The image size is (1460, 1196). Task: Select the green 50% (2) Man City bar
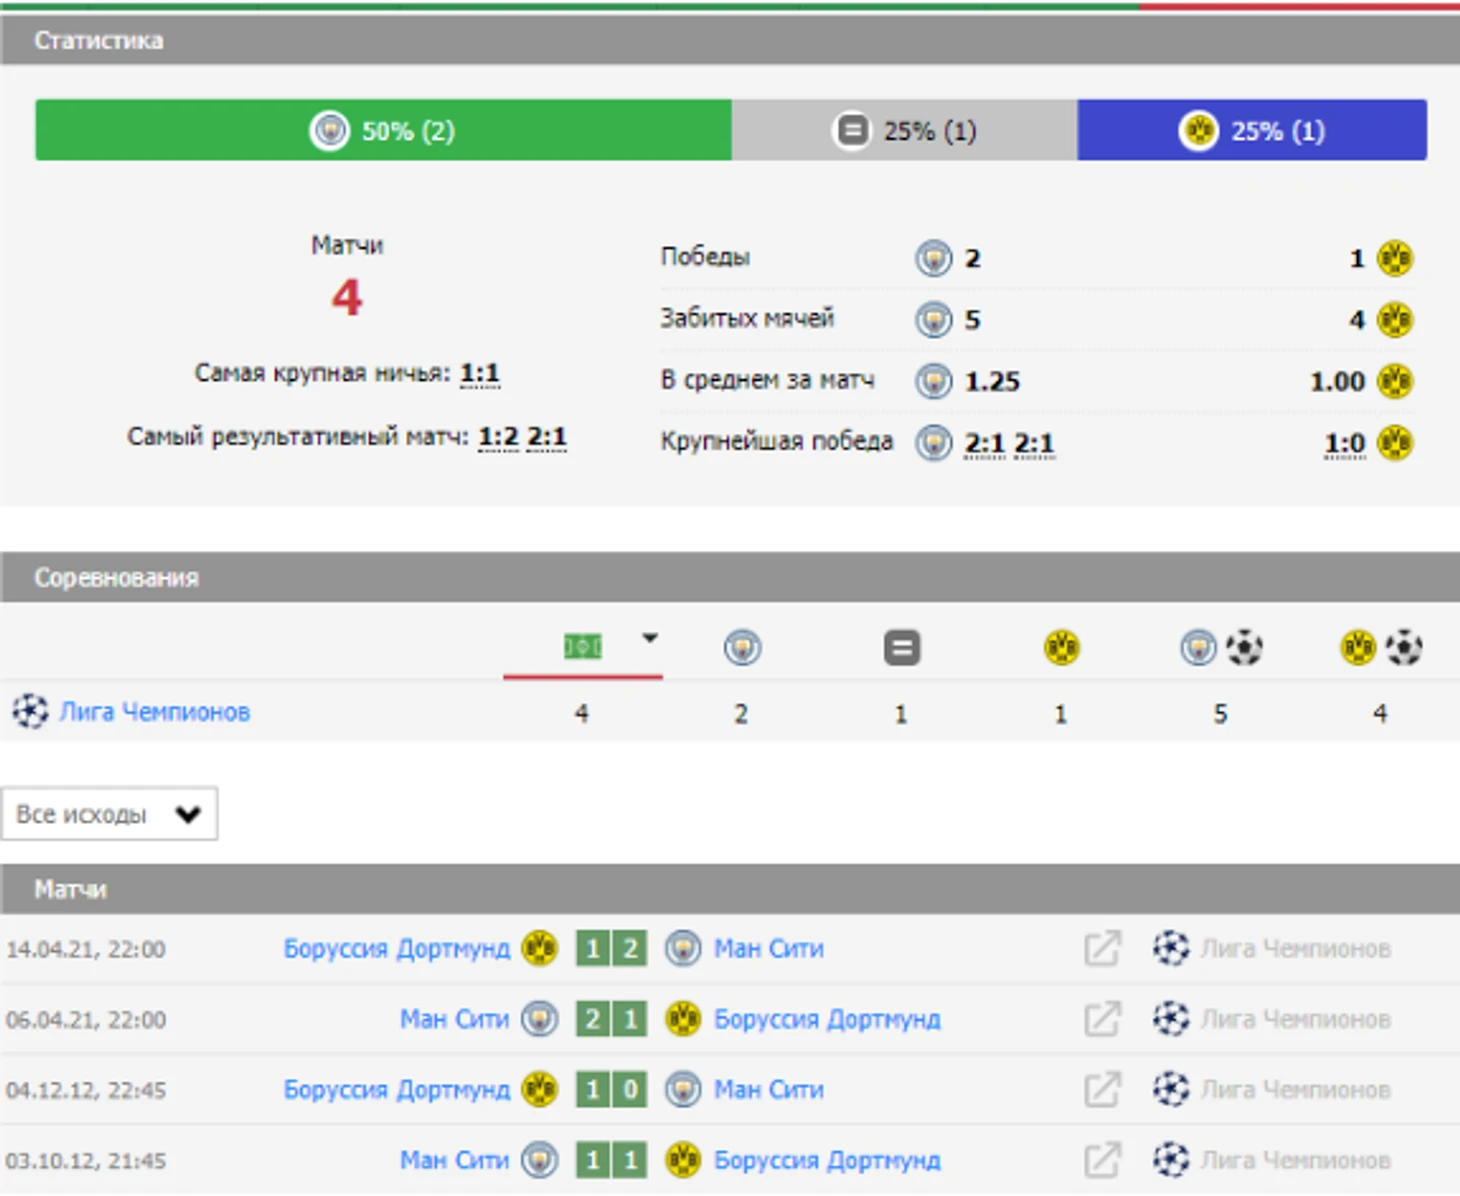(383, 130)
